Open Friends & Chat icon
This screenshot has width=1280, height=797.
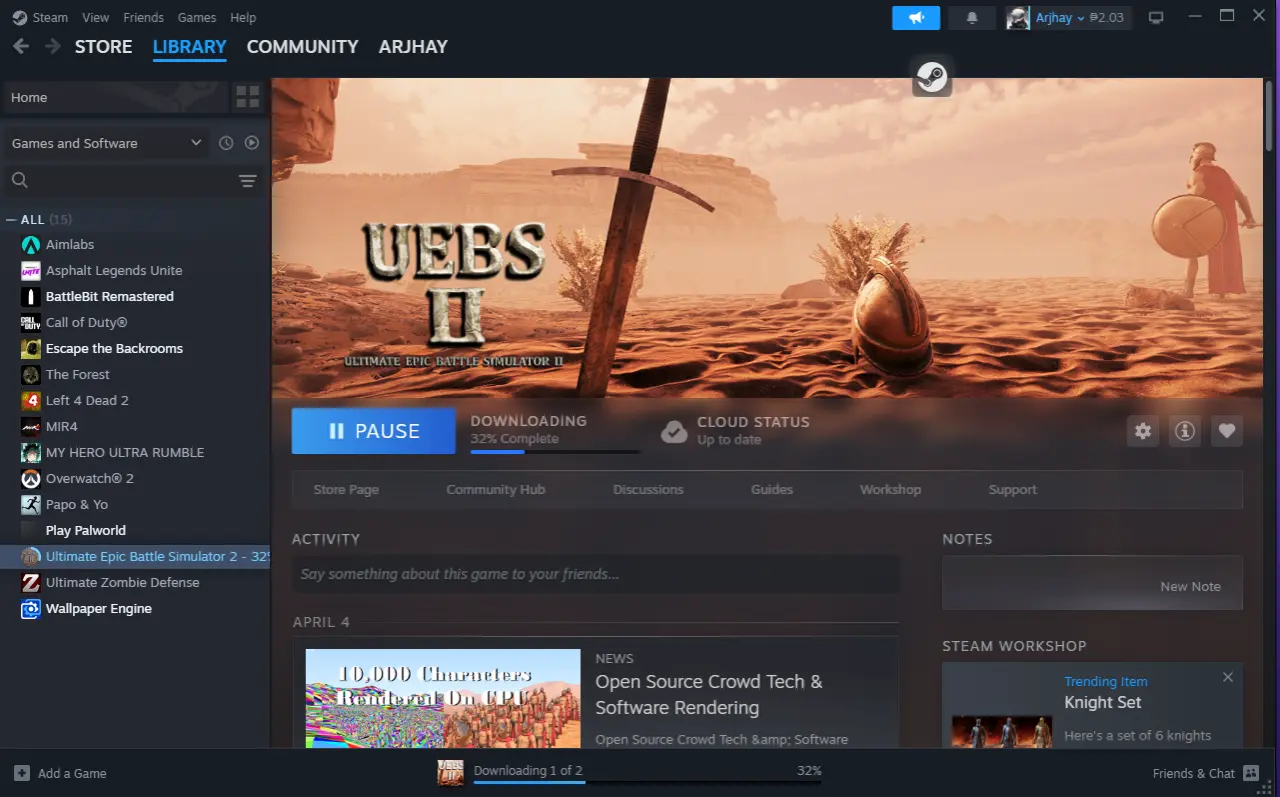1251,773
